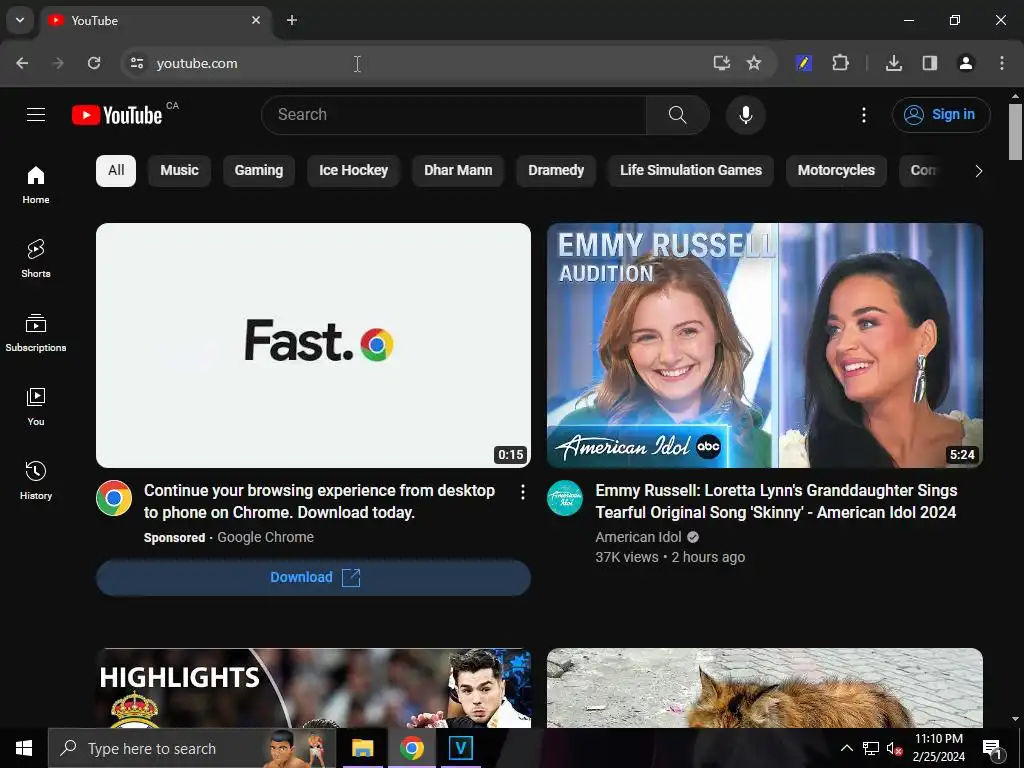This screenshot has width=1024, height=768.
Task: Select the Life Simulation Games chip
Action: click(691, 170)
